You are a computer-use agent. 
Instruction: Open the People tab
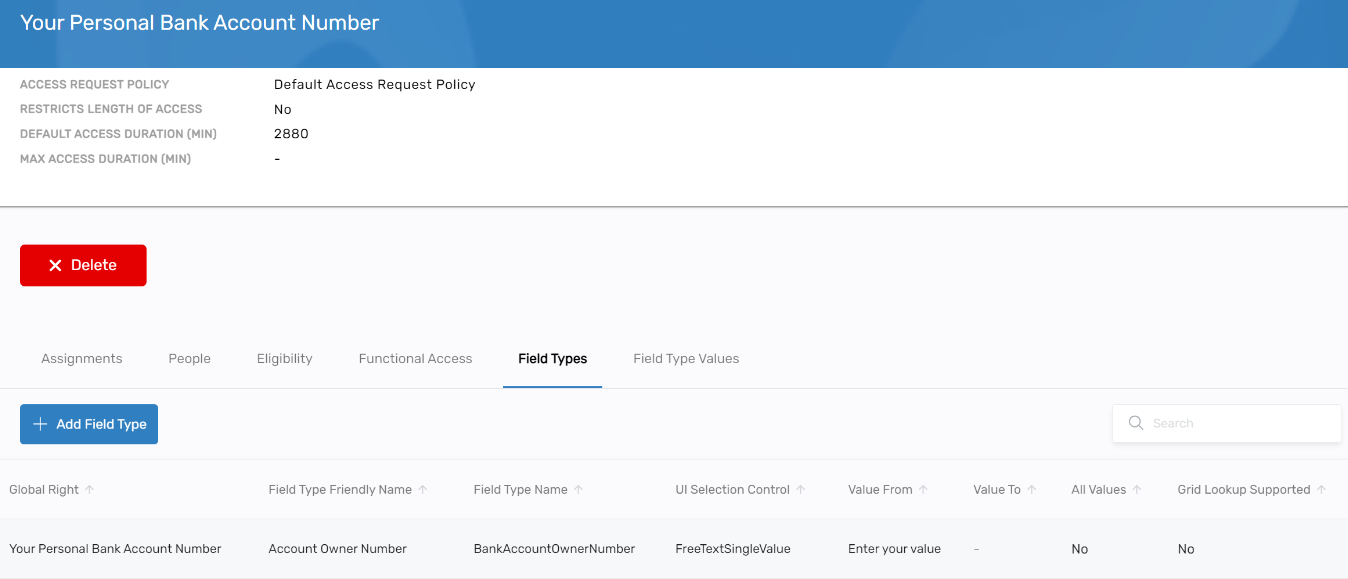pos(189,358)
